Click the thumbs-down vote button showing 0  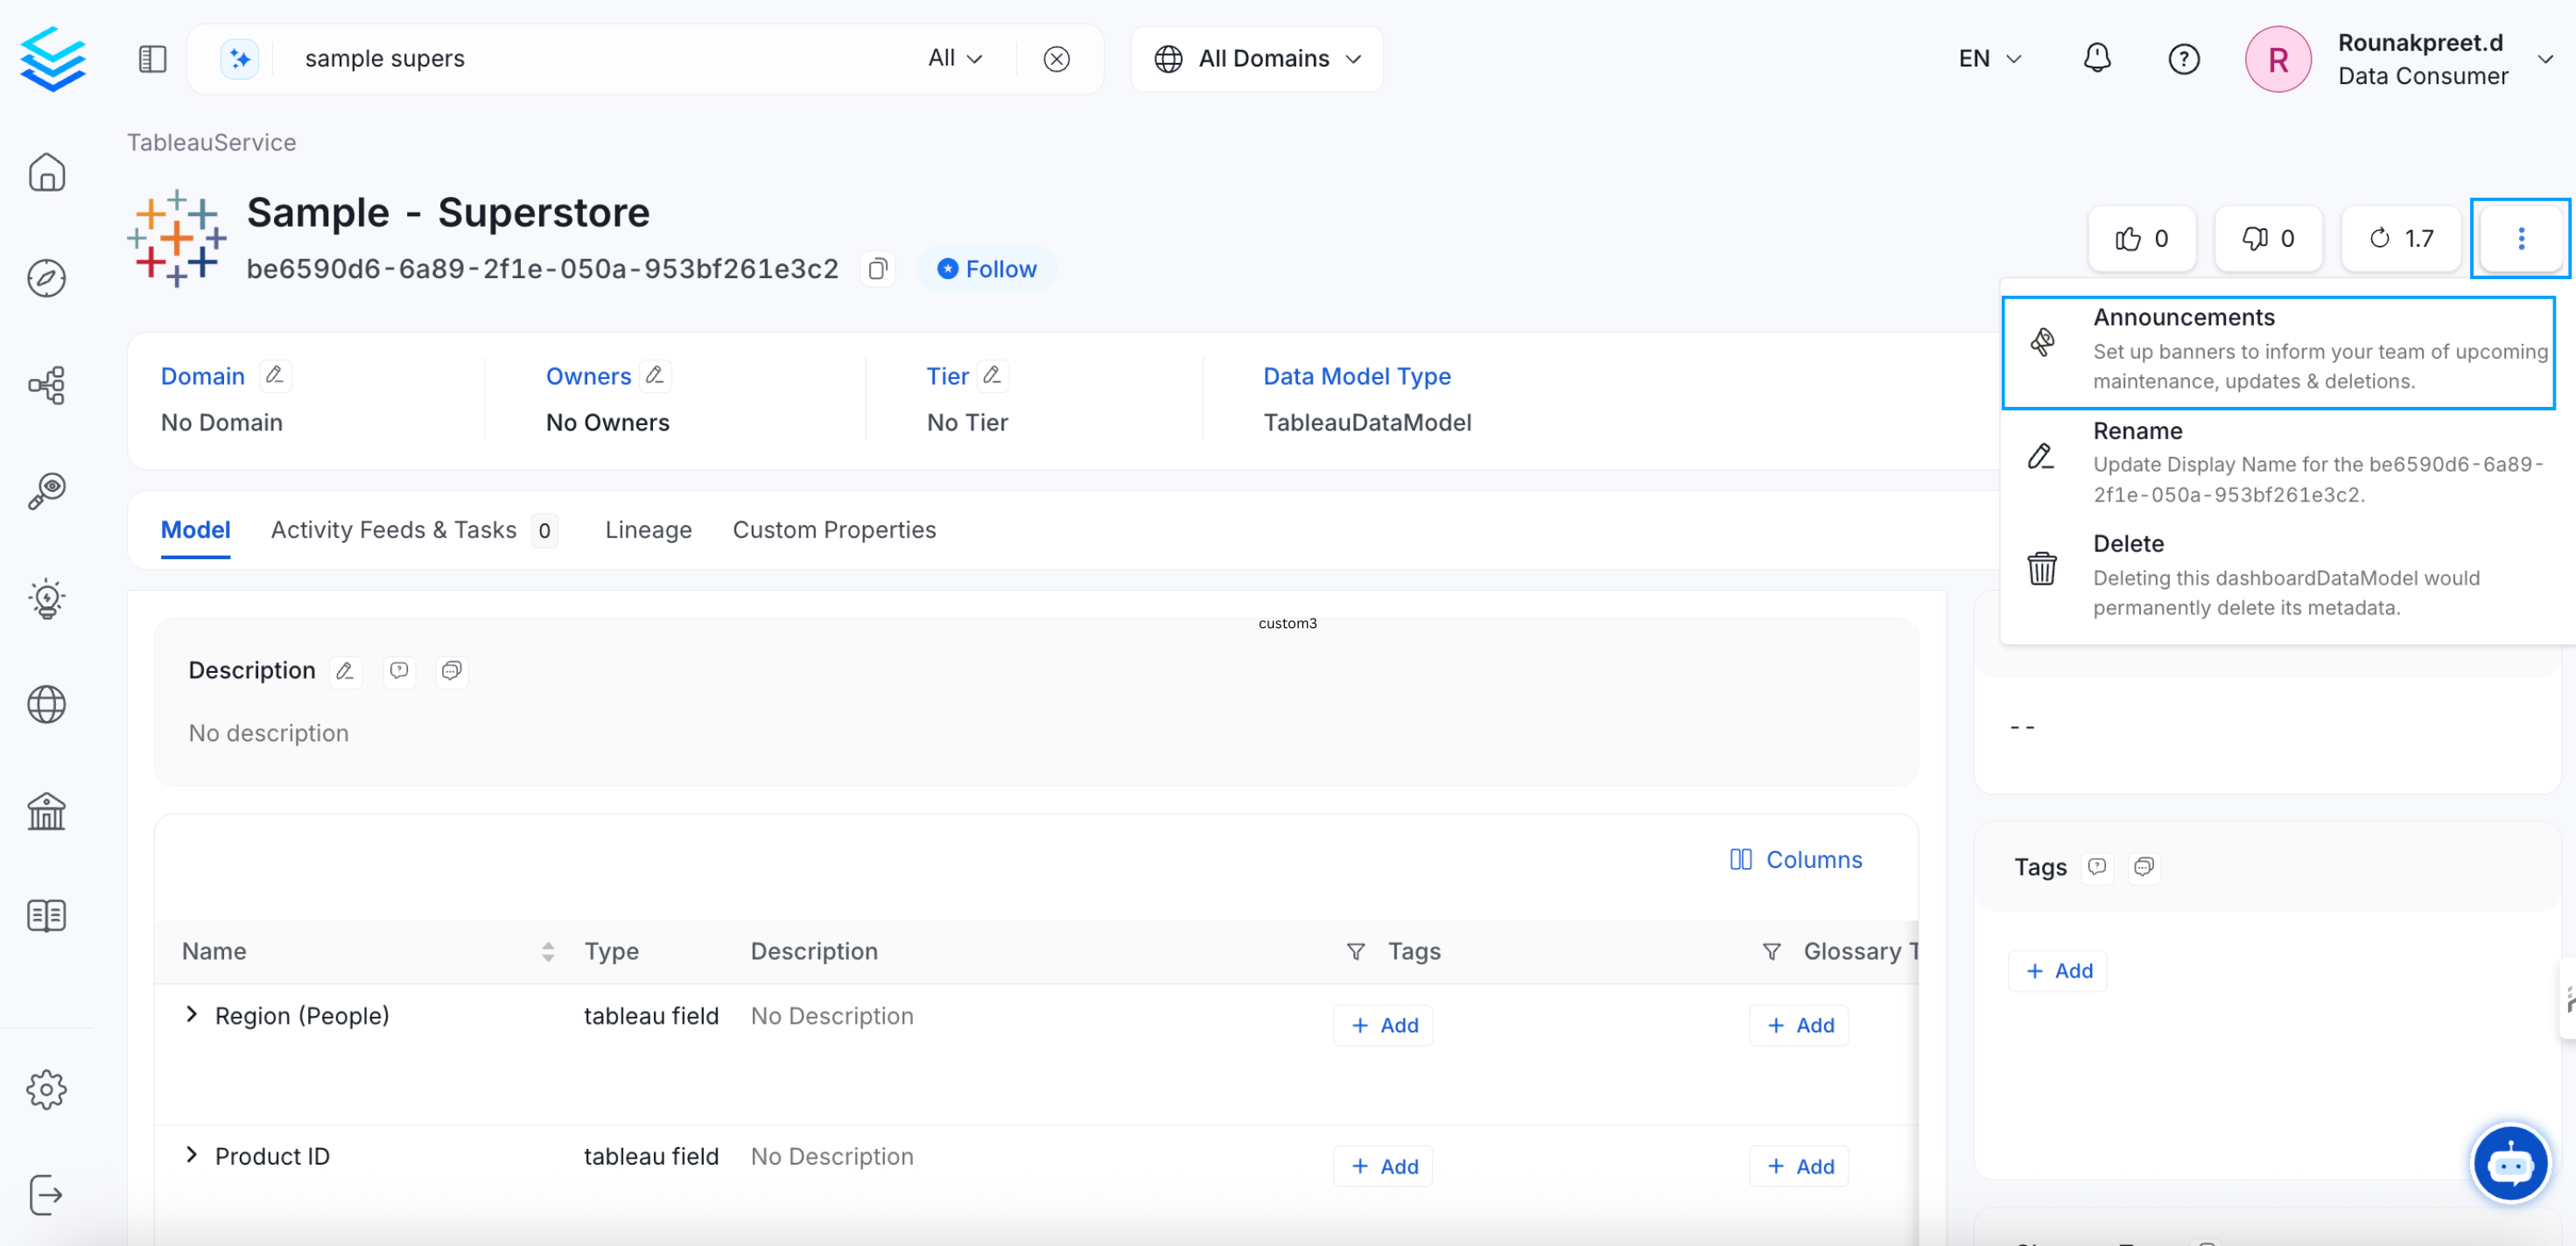click(2268, 238)
